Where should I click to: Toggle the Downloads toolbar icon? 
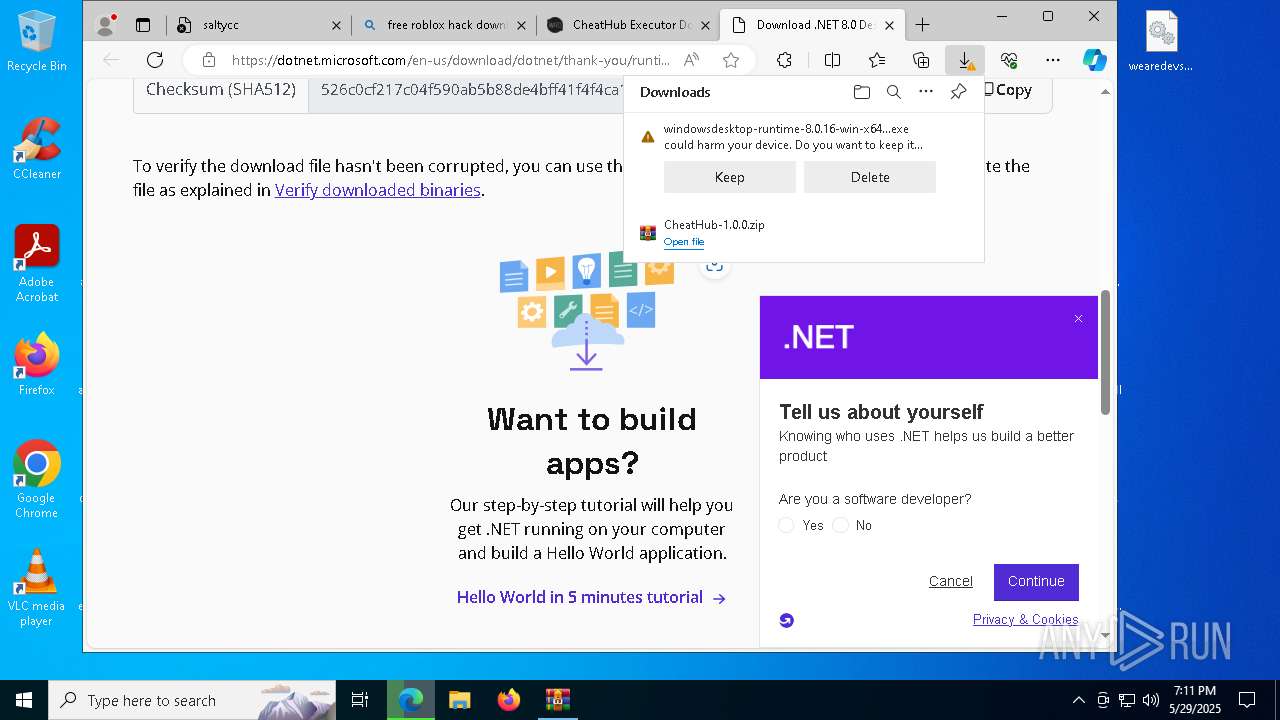(965, 60)
